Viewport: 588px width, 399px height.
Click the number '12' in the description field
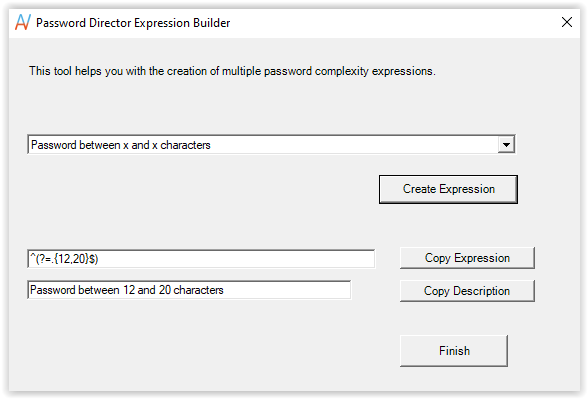tap(129, 290)
